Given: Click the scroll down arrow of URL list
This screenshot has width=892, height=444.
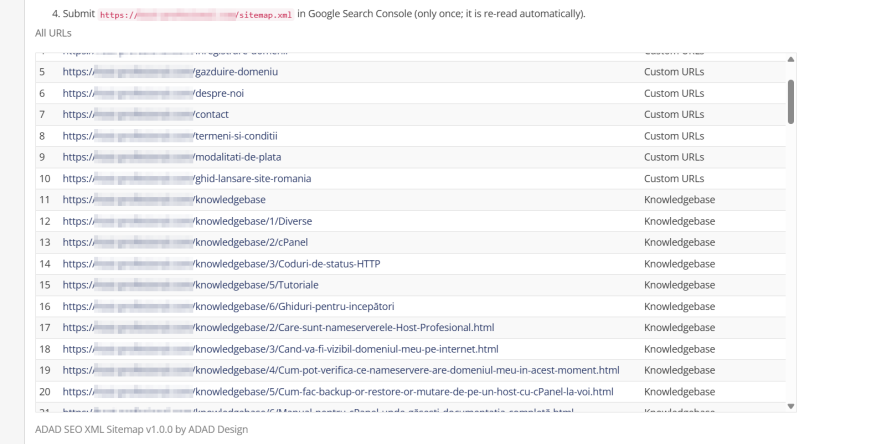Looking at the screenshot, I should click(791, 406).
